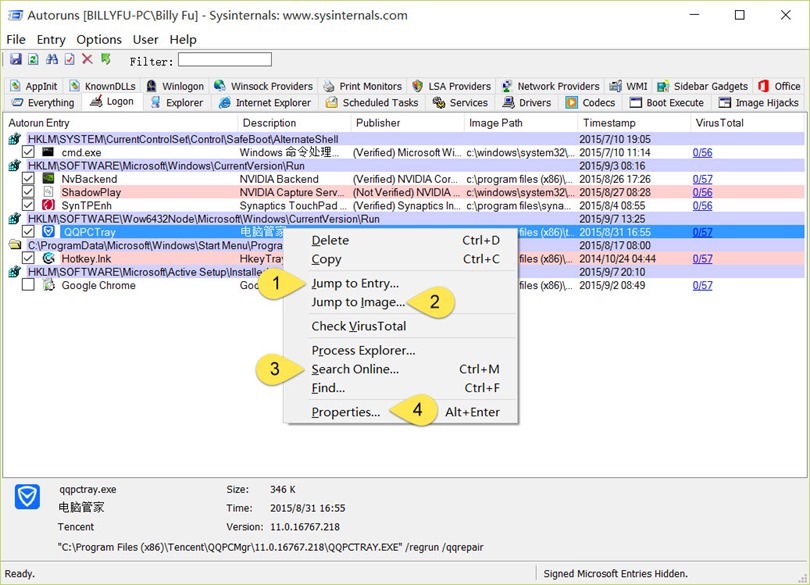The image size is (810, 585).
Task: Choose Process Explorer... menu item
Action: coord(401,350)
